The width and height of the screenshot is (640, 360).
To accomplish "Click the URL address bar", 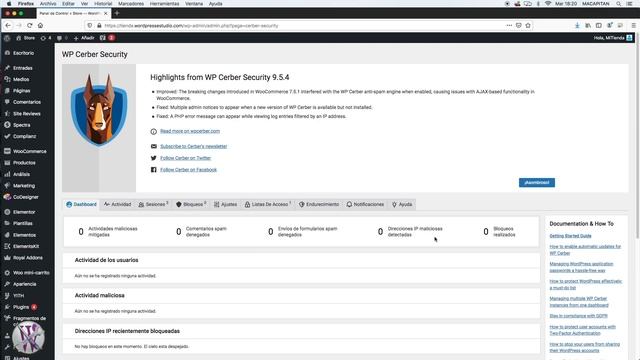I will [302, 25].
